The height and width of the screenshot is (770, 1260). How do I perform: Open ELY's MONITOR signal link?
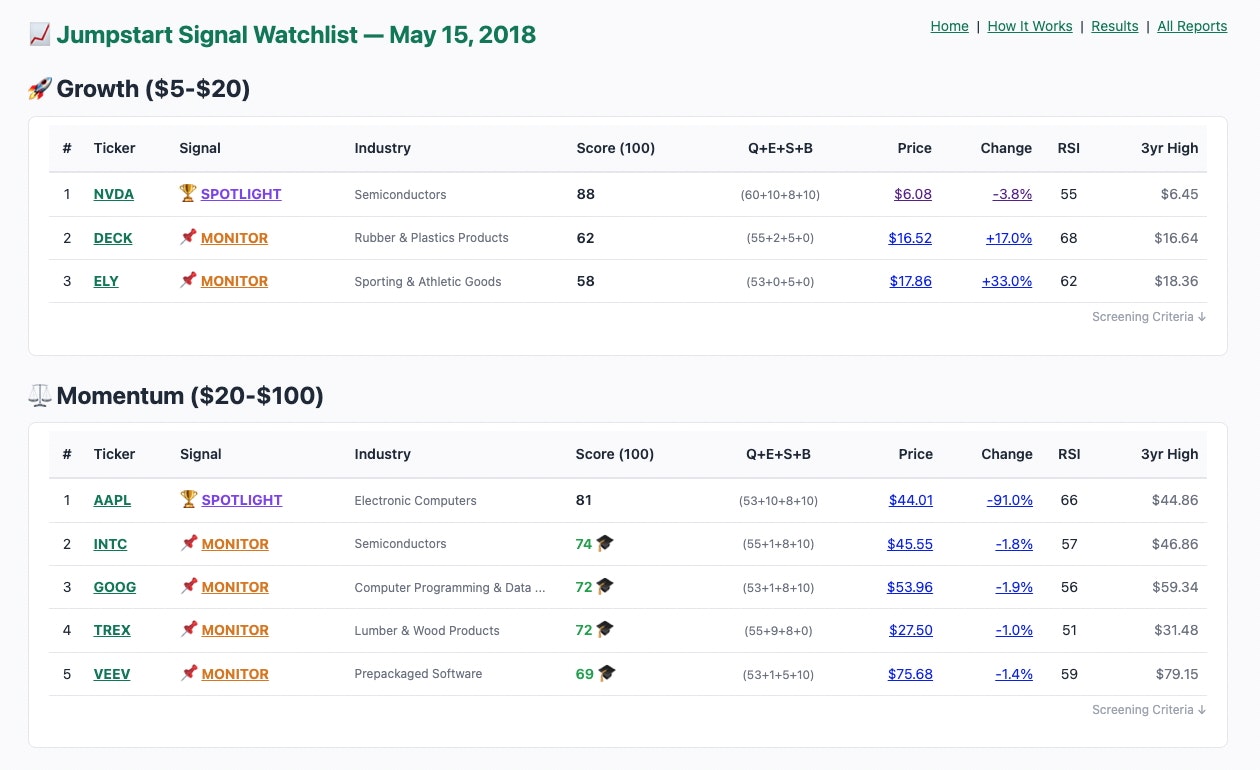click(x=234, y=281)
